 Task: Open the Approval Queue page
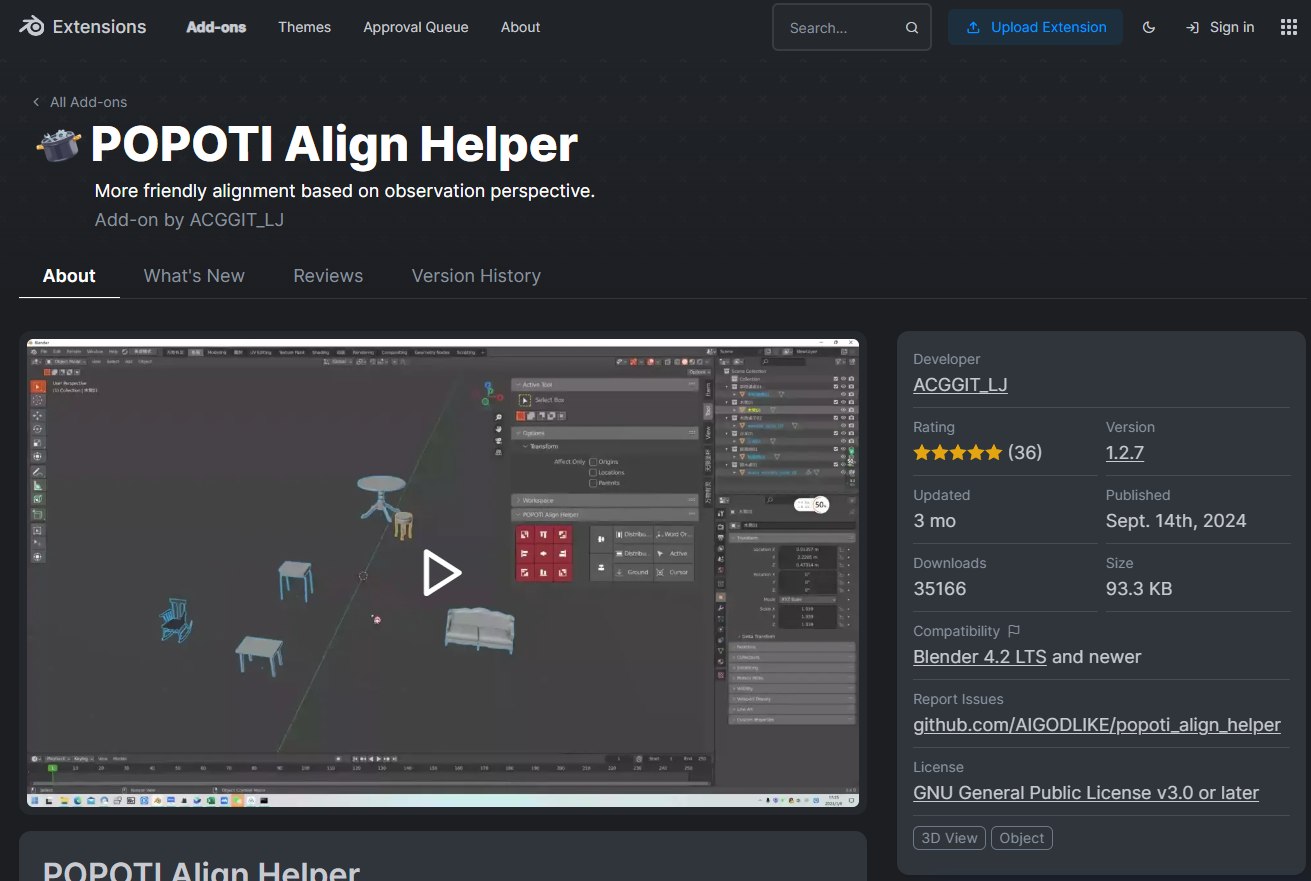pyautogui.click(x=416, y=27)
